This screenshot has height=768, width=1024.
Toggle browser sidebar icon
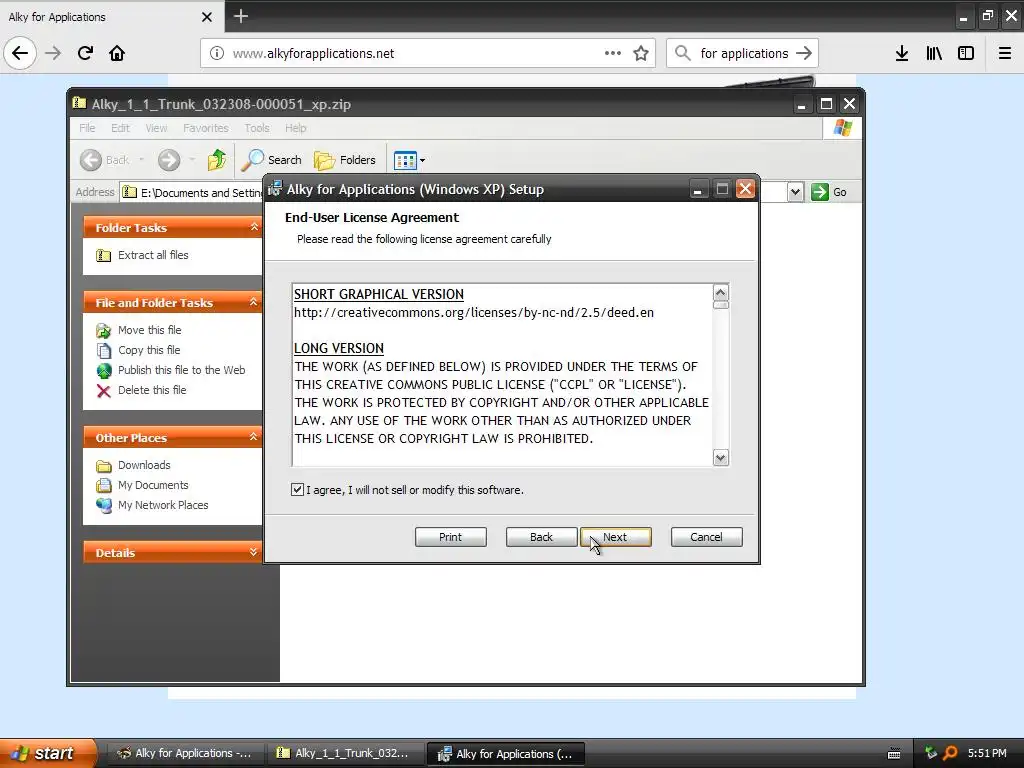pos(966,53)
